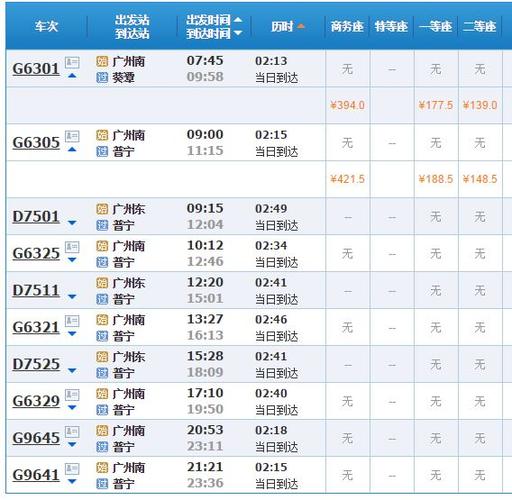
Task: Expand price details for D7525
Action: pos(72,370)
